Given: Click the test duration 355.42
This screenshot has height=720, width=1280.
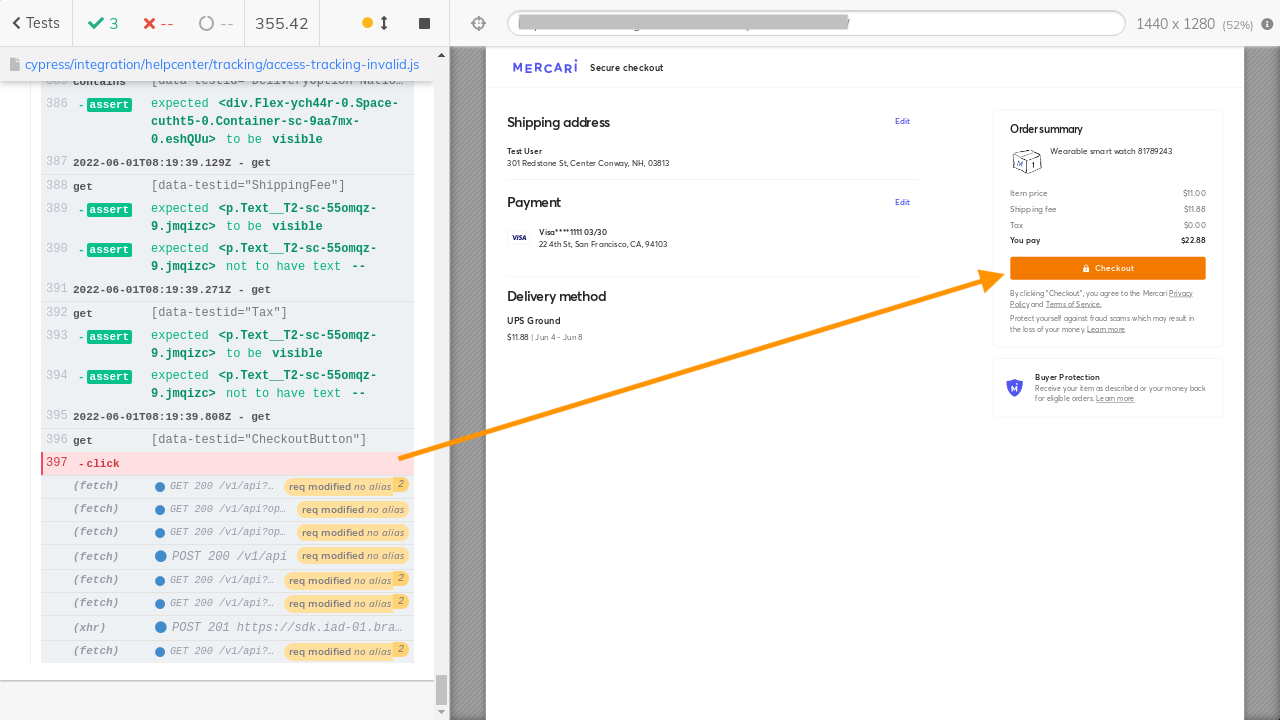Looking at the screenshot, I should [282, 23].
